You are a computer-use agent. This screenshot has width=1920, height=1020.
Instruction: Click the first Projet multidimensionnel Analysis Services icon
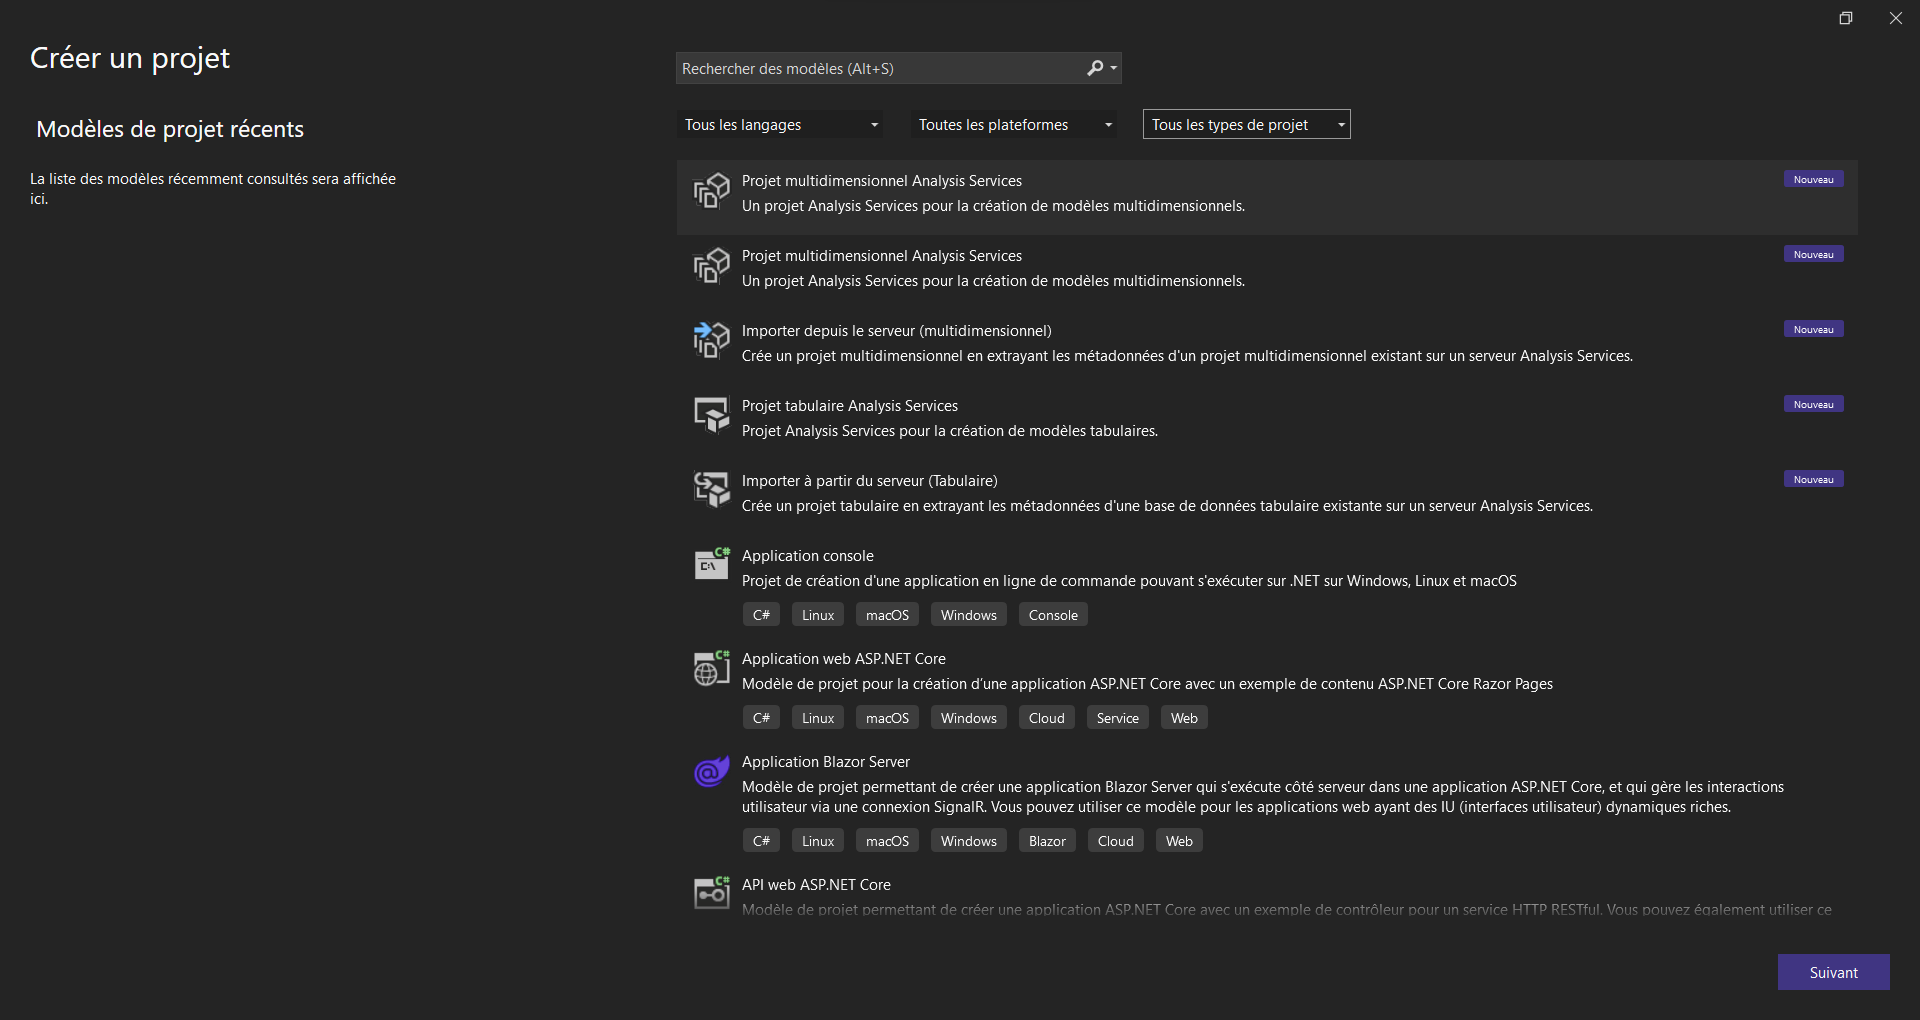(712, 190)
